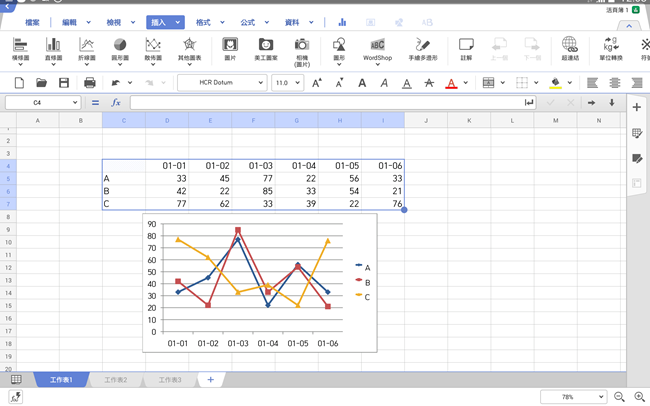This screenshot has height=406, width=650.
Task: Insert a line chart (折線圖)
Action: (87, 50)
